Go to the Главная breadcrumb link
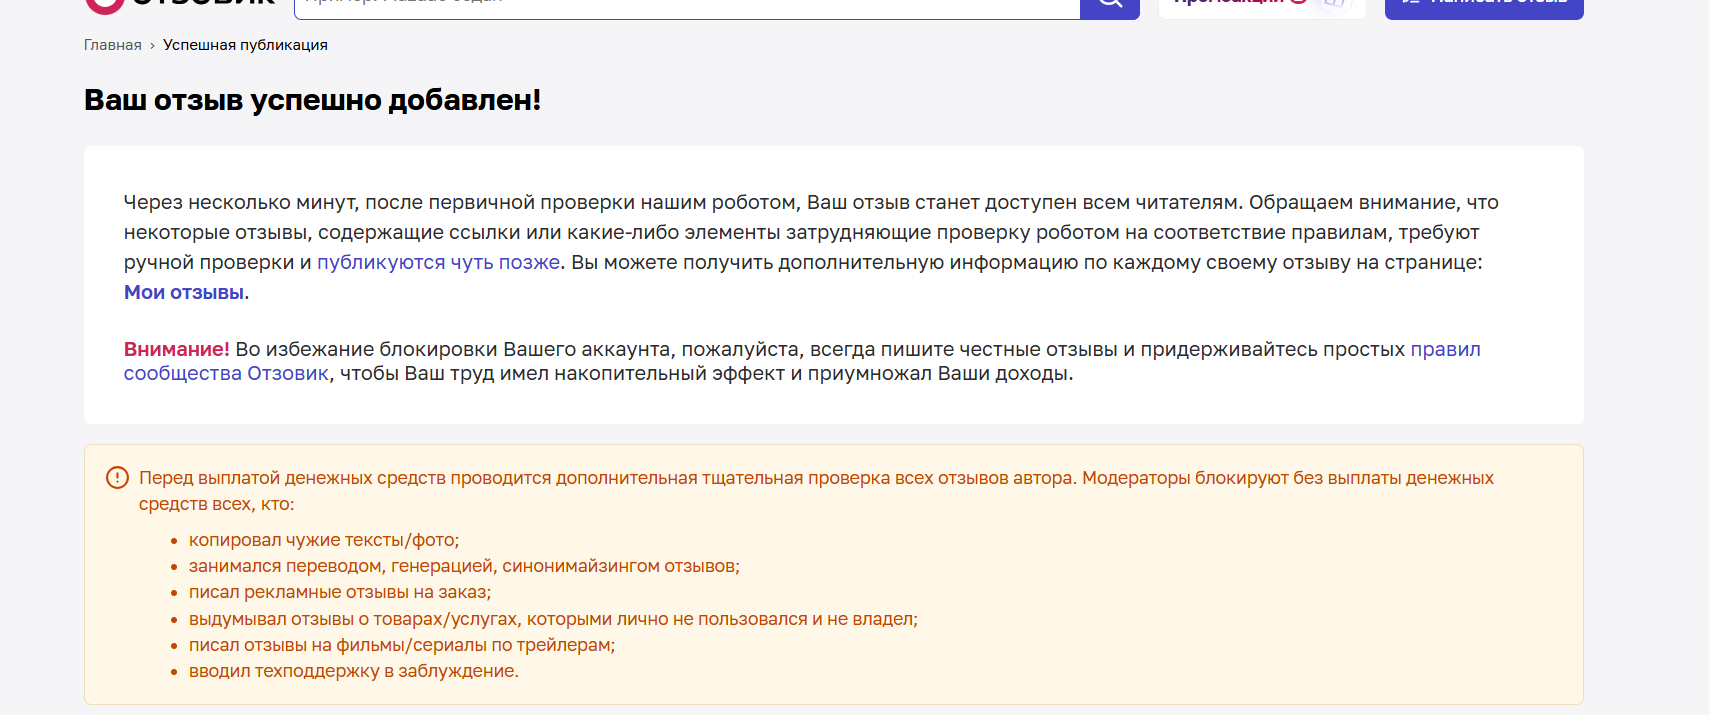1709x715 pixels. click(113, 45)
